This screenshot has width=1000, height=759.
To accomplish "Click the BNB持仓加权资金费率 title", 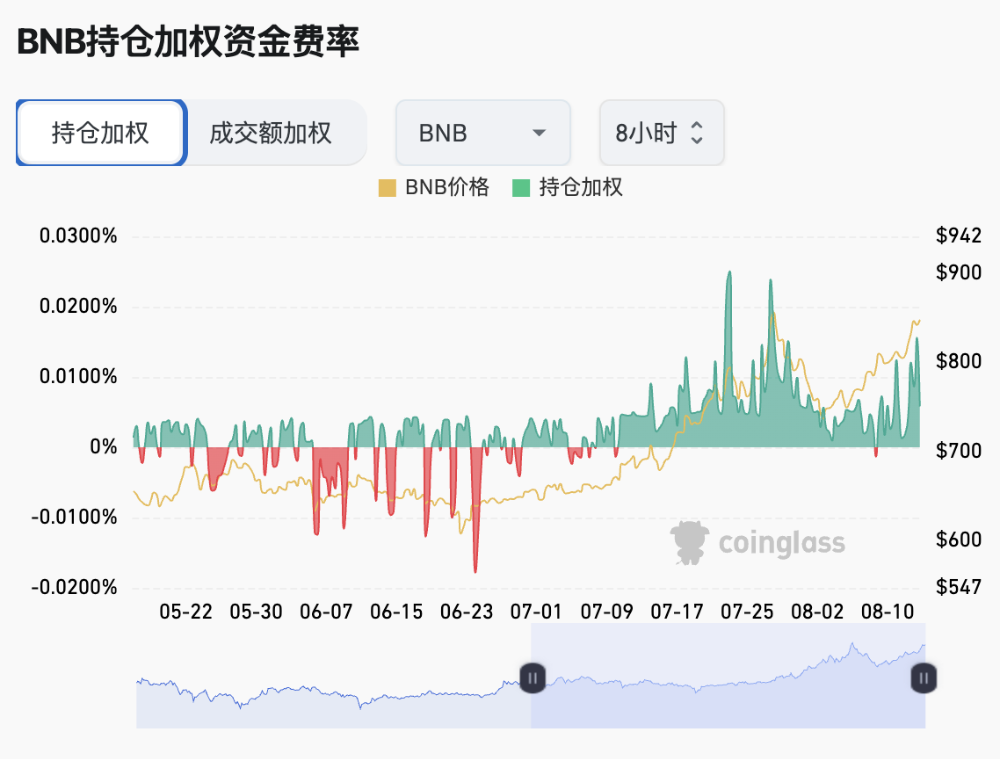I will (x=188, y=42).
